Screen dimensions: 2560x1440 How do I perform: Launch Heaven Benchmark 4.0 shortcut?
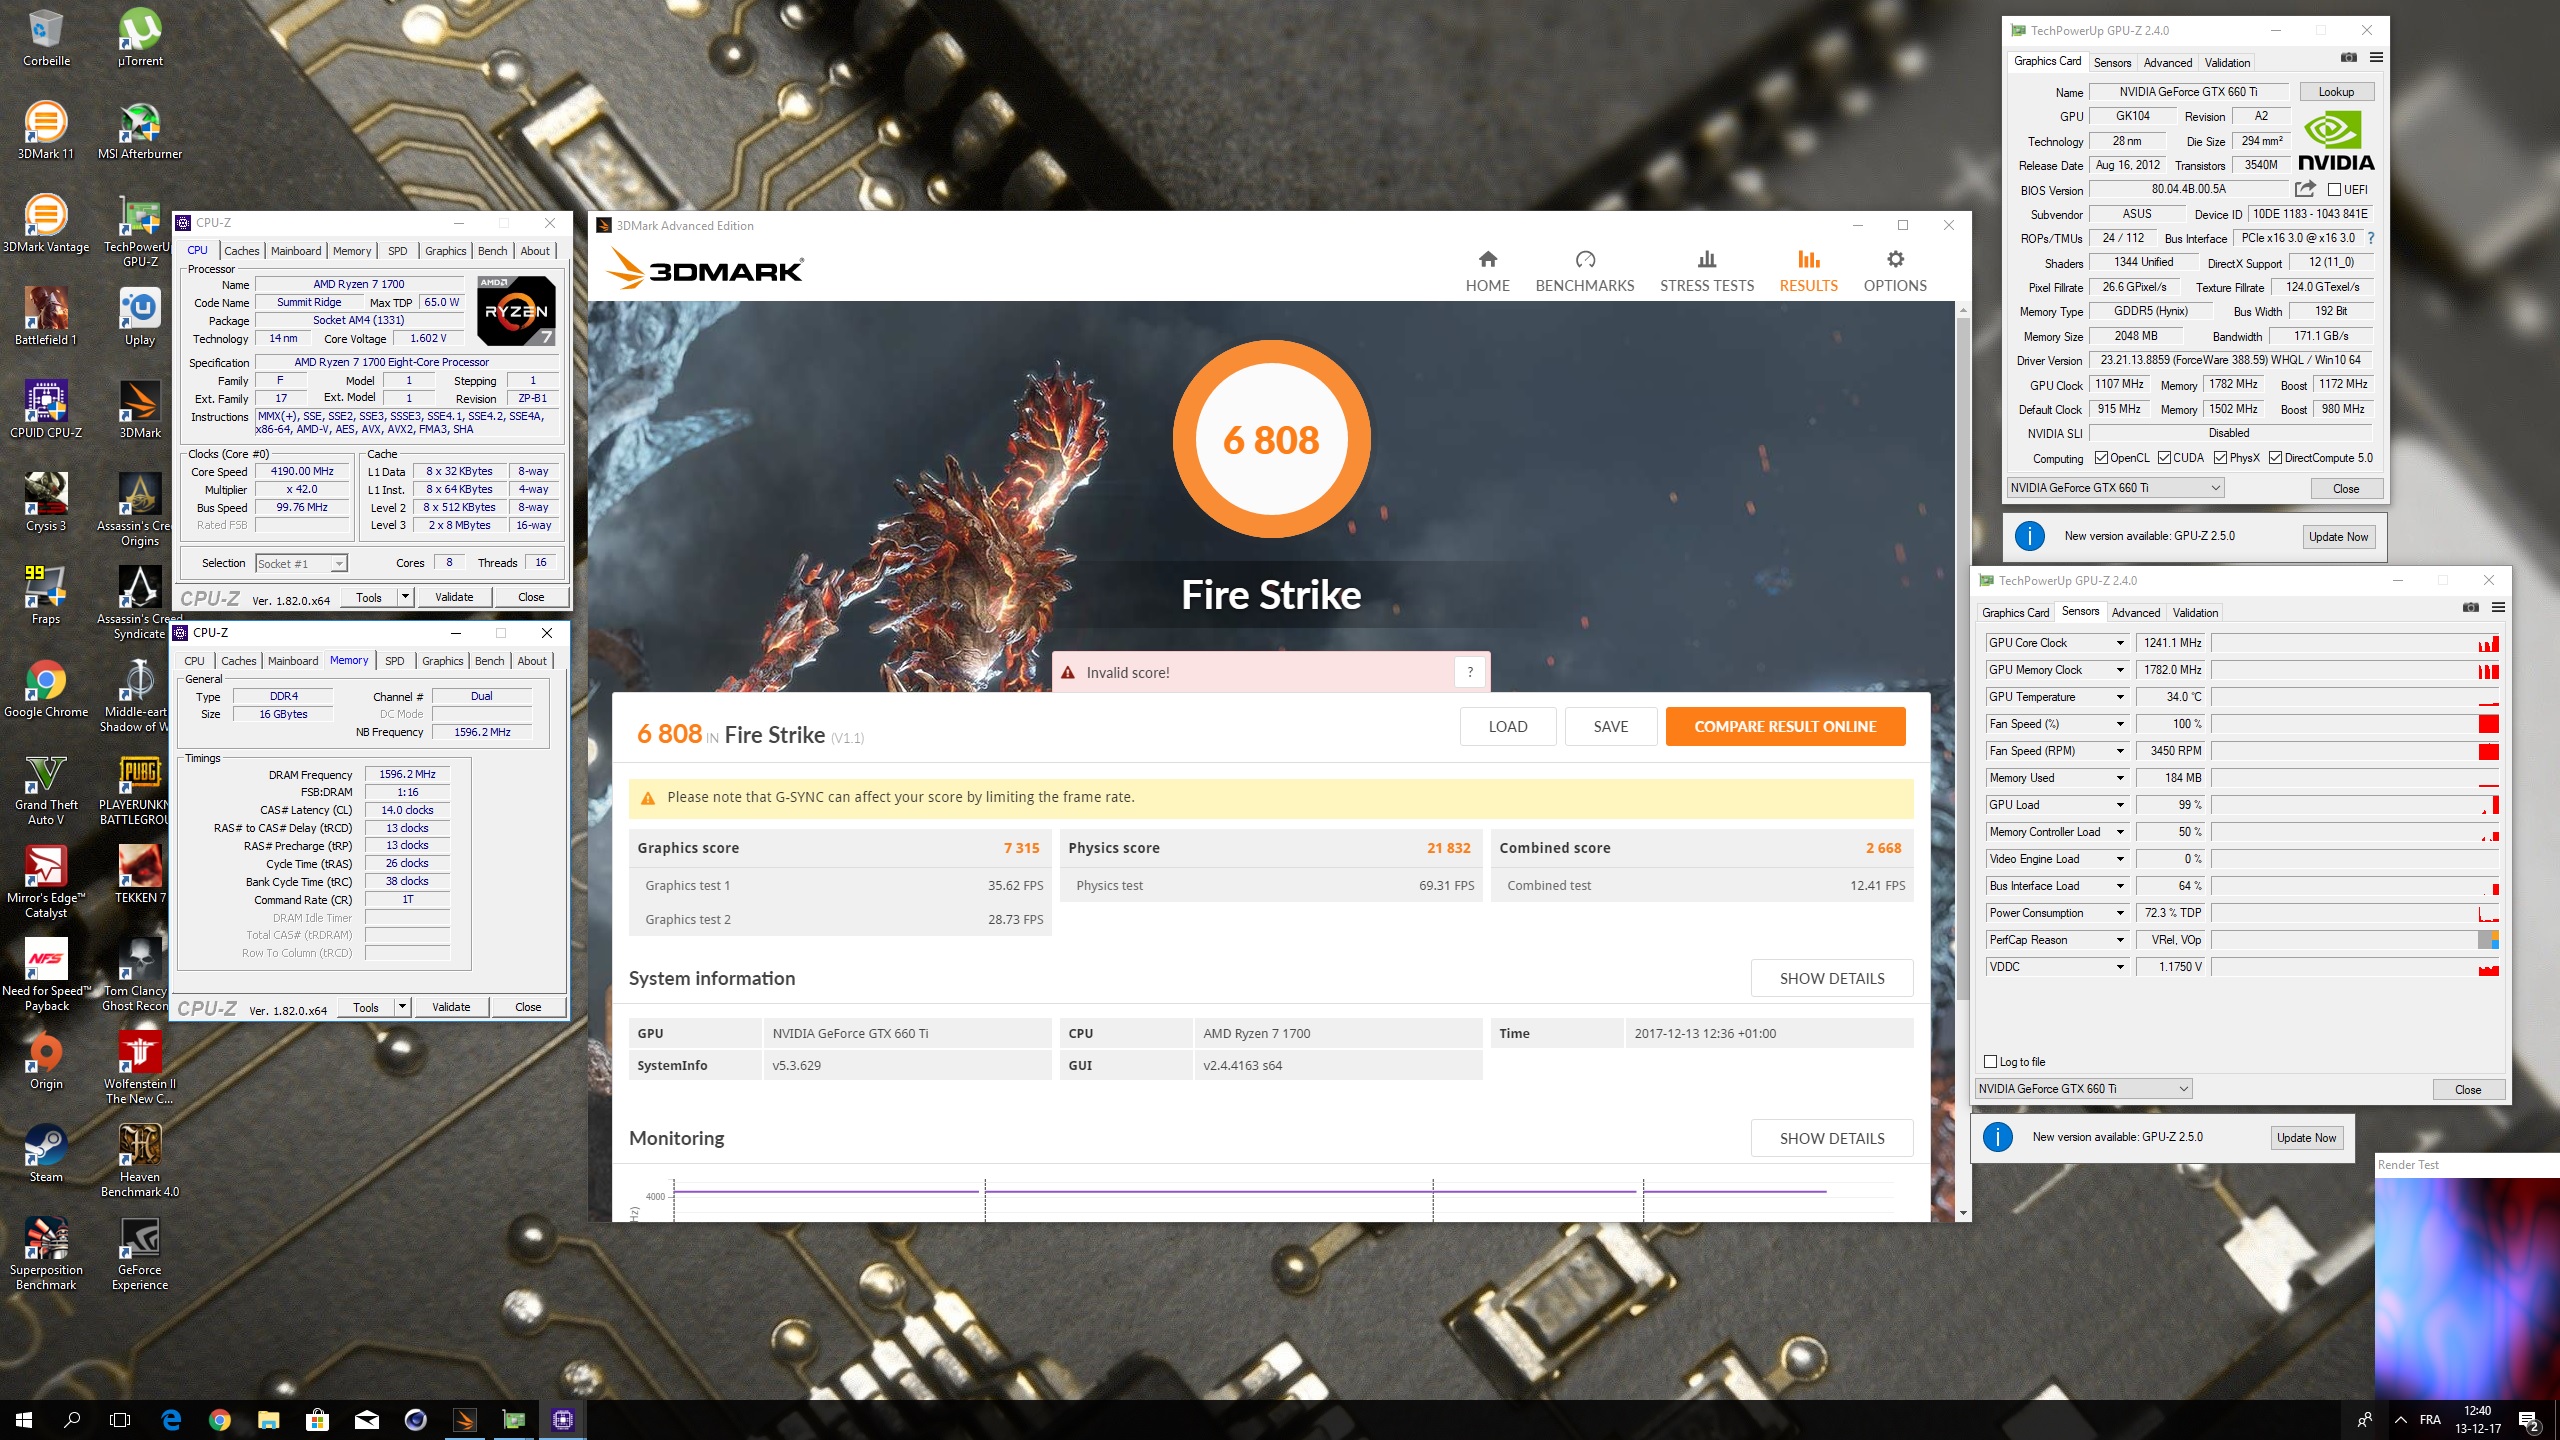click(x=140, y=1160)
